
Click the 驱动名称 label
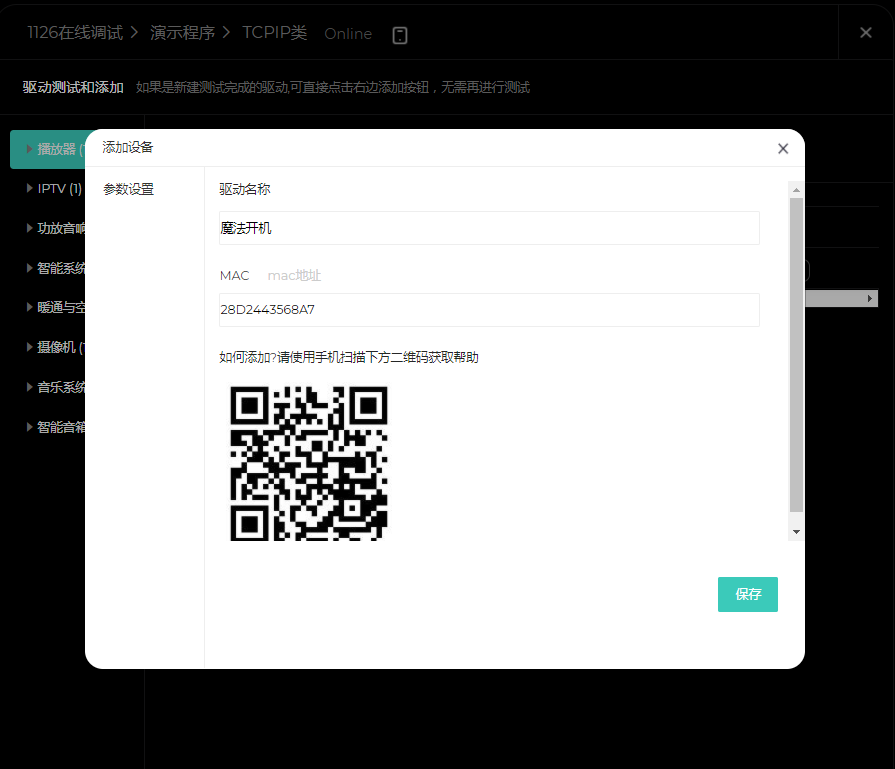click(x=245, y=190)
